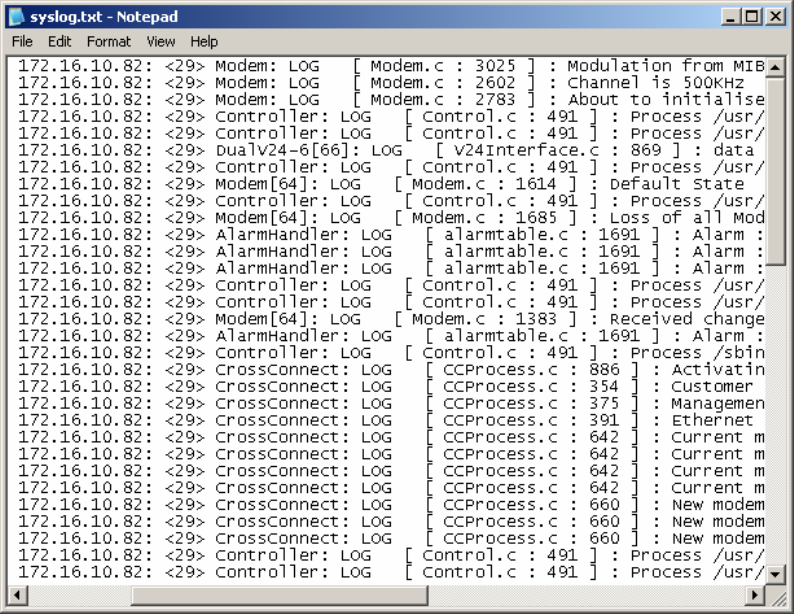Click the 'Modem.c : 3025' entry
The image size is (794, 614).
tap(443, 66)
